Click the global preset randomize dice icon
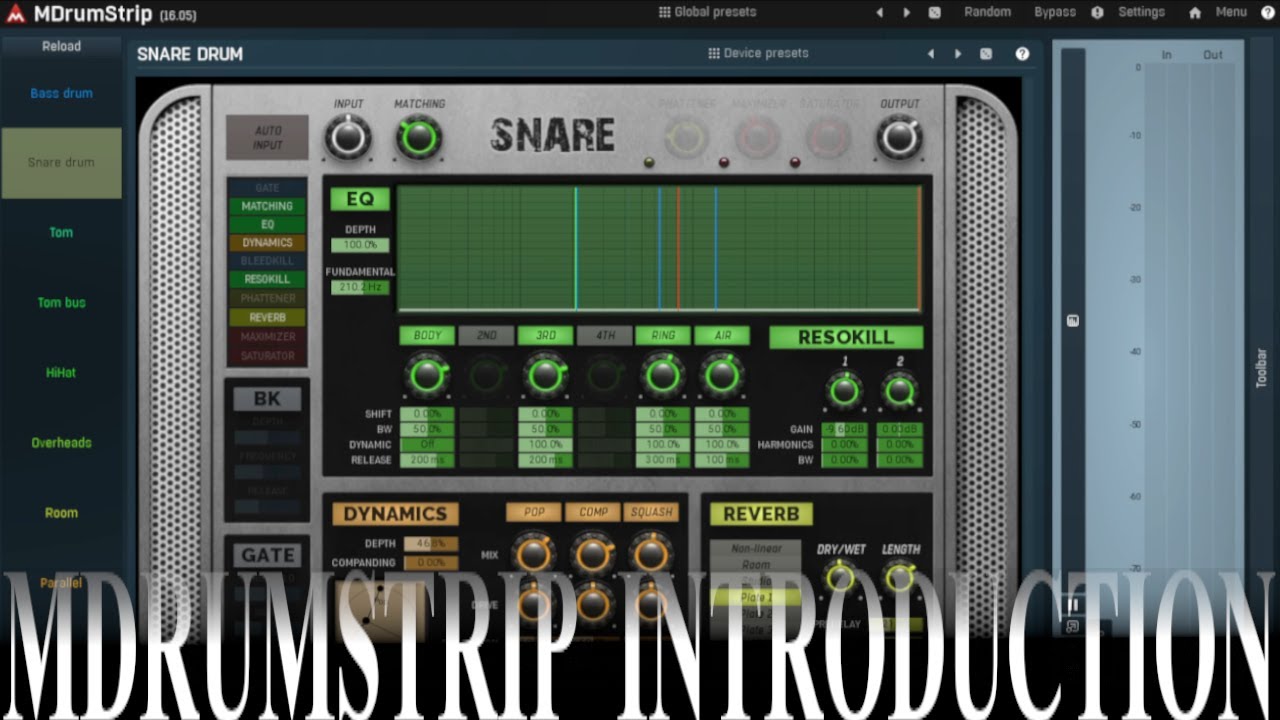Viewport: 1280px width, 720px height. [x=934, y=13]
